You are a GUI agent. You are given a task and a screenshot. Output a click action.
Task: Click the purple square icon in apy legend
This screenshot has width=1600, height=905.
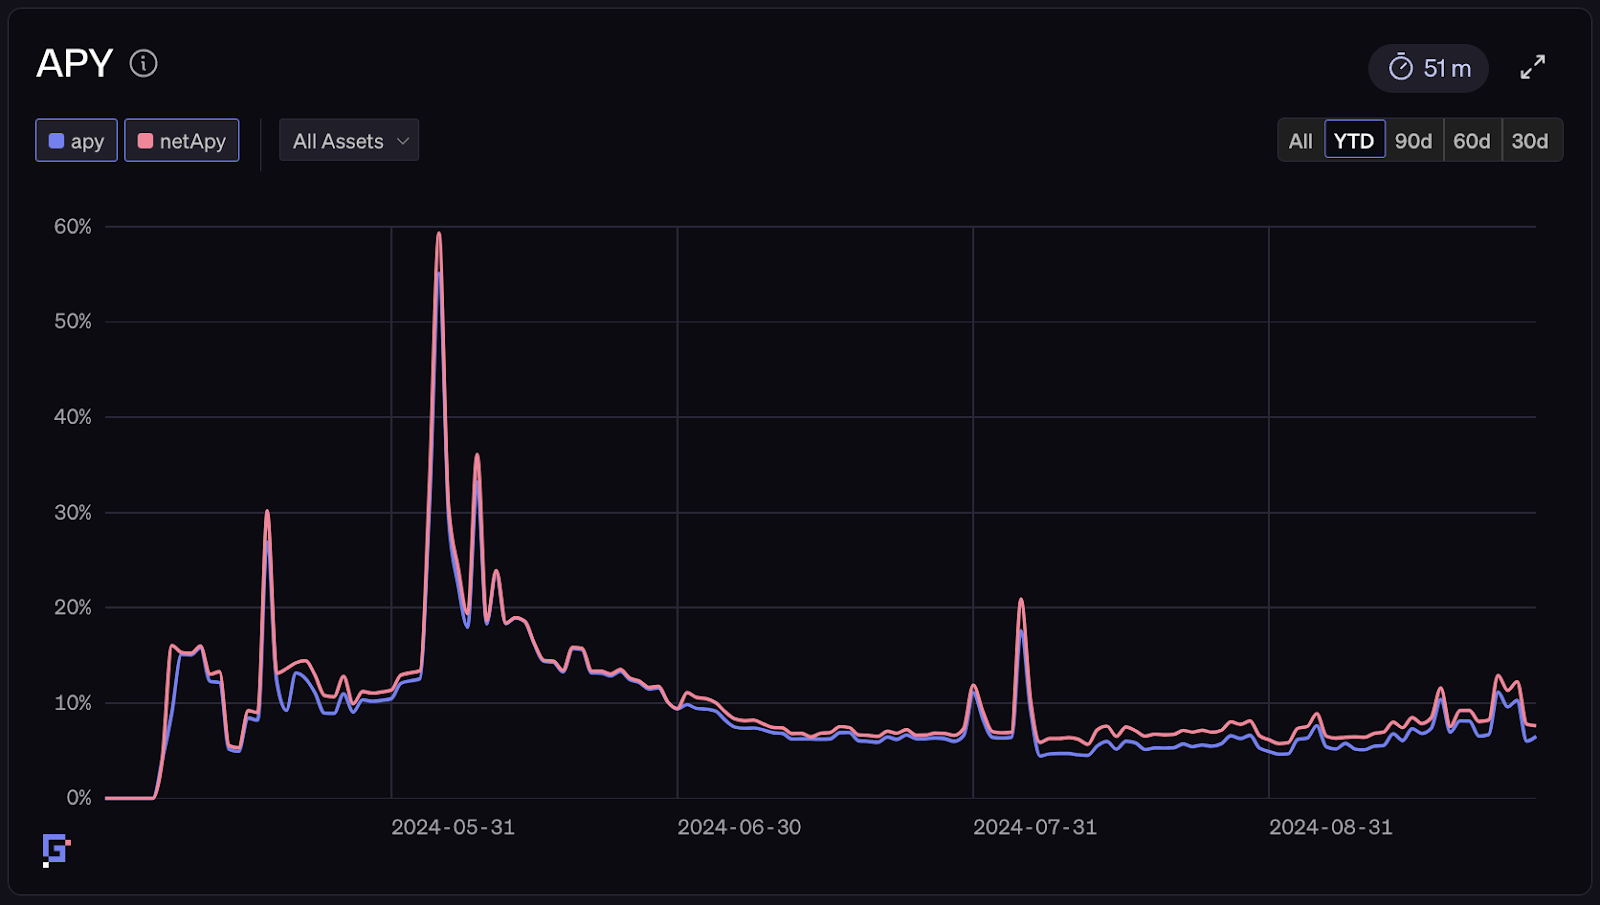[55, 140]
